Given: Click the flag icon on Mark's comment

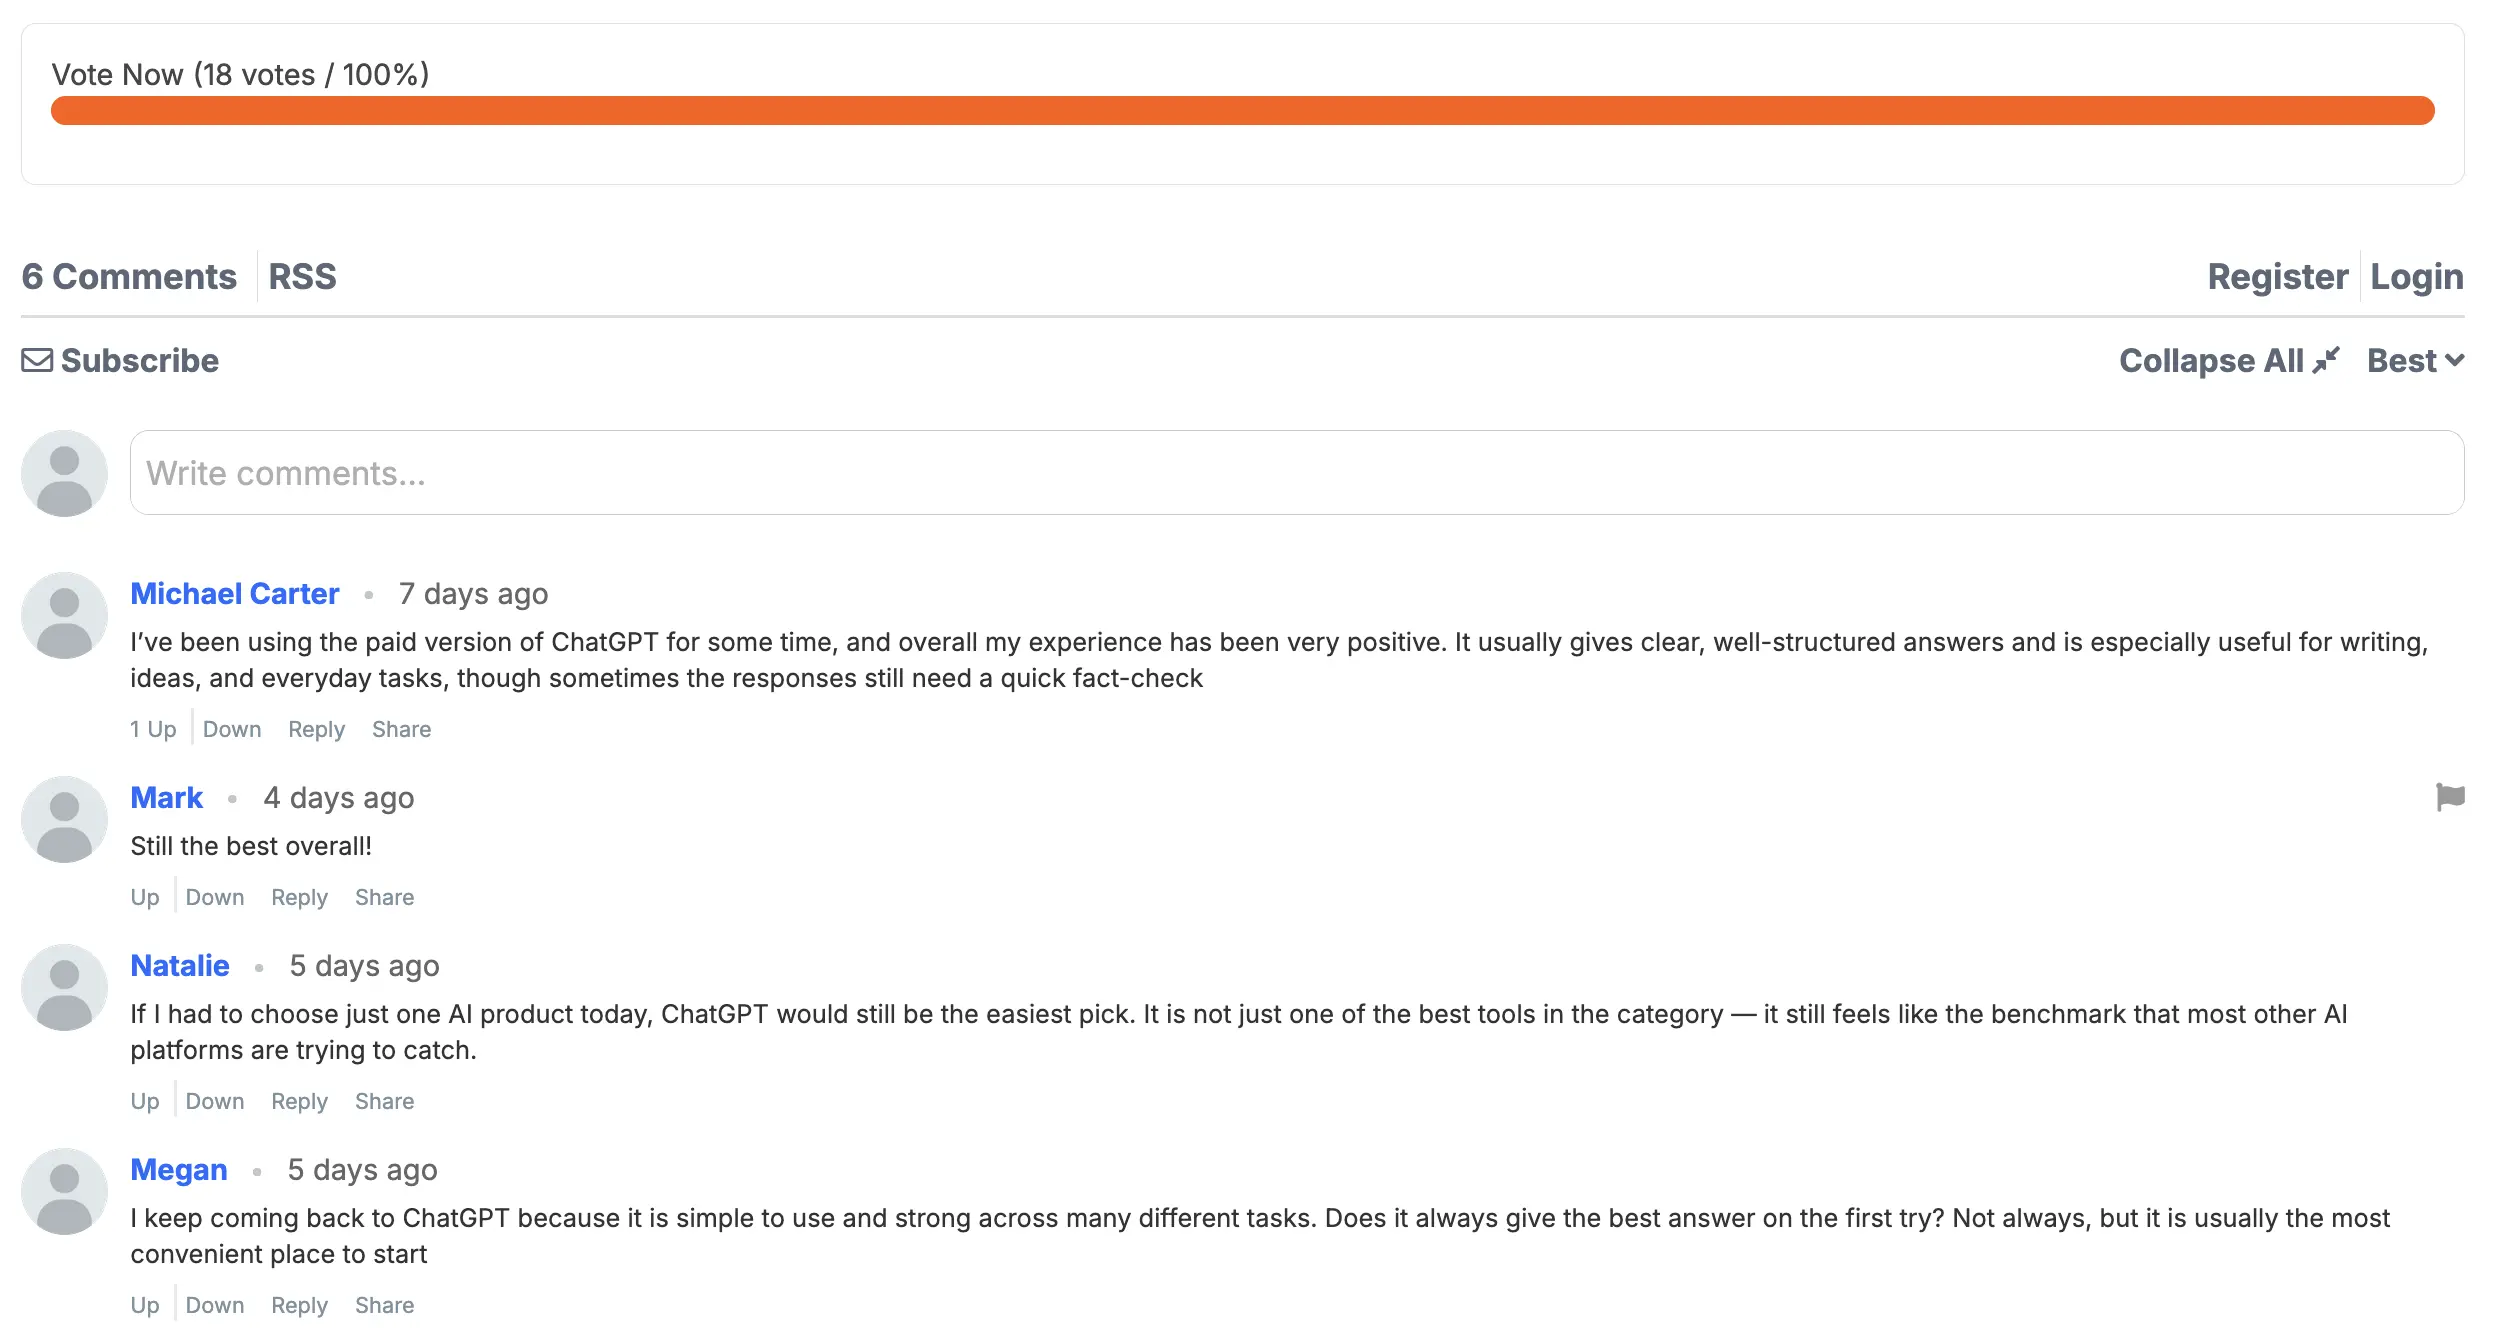Looking at the screenshot, I should 2451,799.
